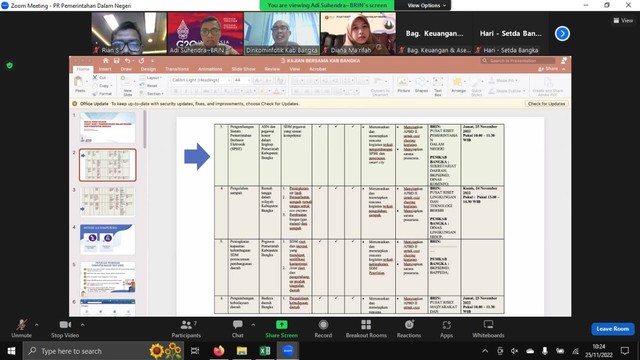Open Breakout Rooms
The height and width of the screenshot is (360, 640).
(x=366, y=329)
